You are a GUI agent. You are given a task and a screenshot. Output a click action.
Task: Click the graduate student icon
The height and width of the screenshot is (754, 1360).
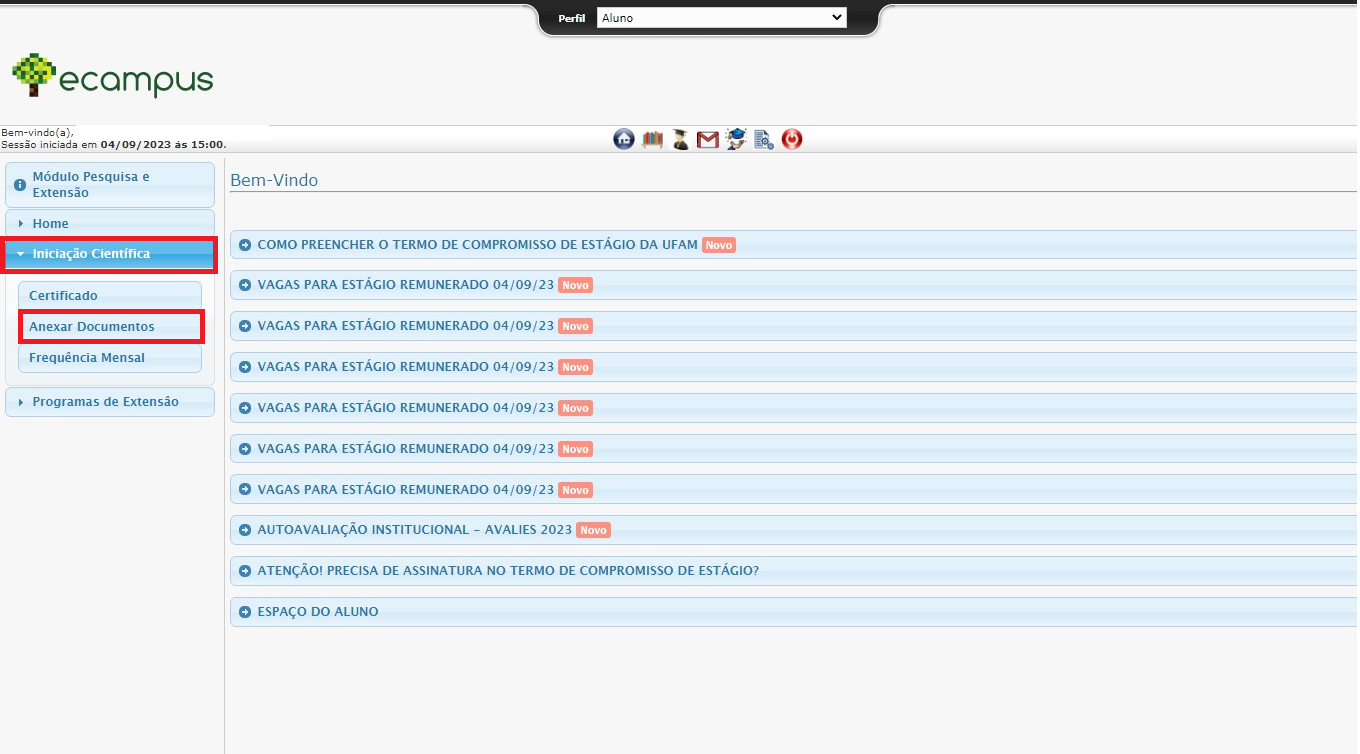tap(681, 140)
